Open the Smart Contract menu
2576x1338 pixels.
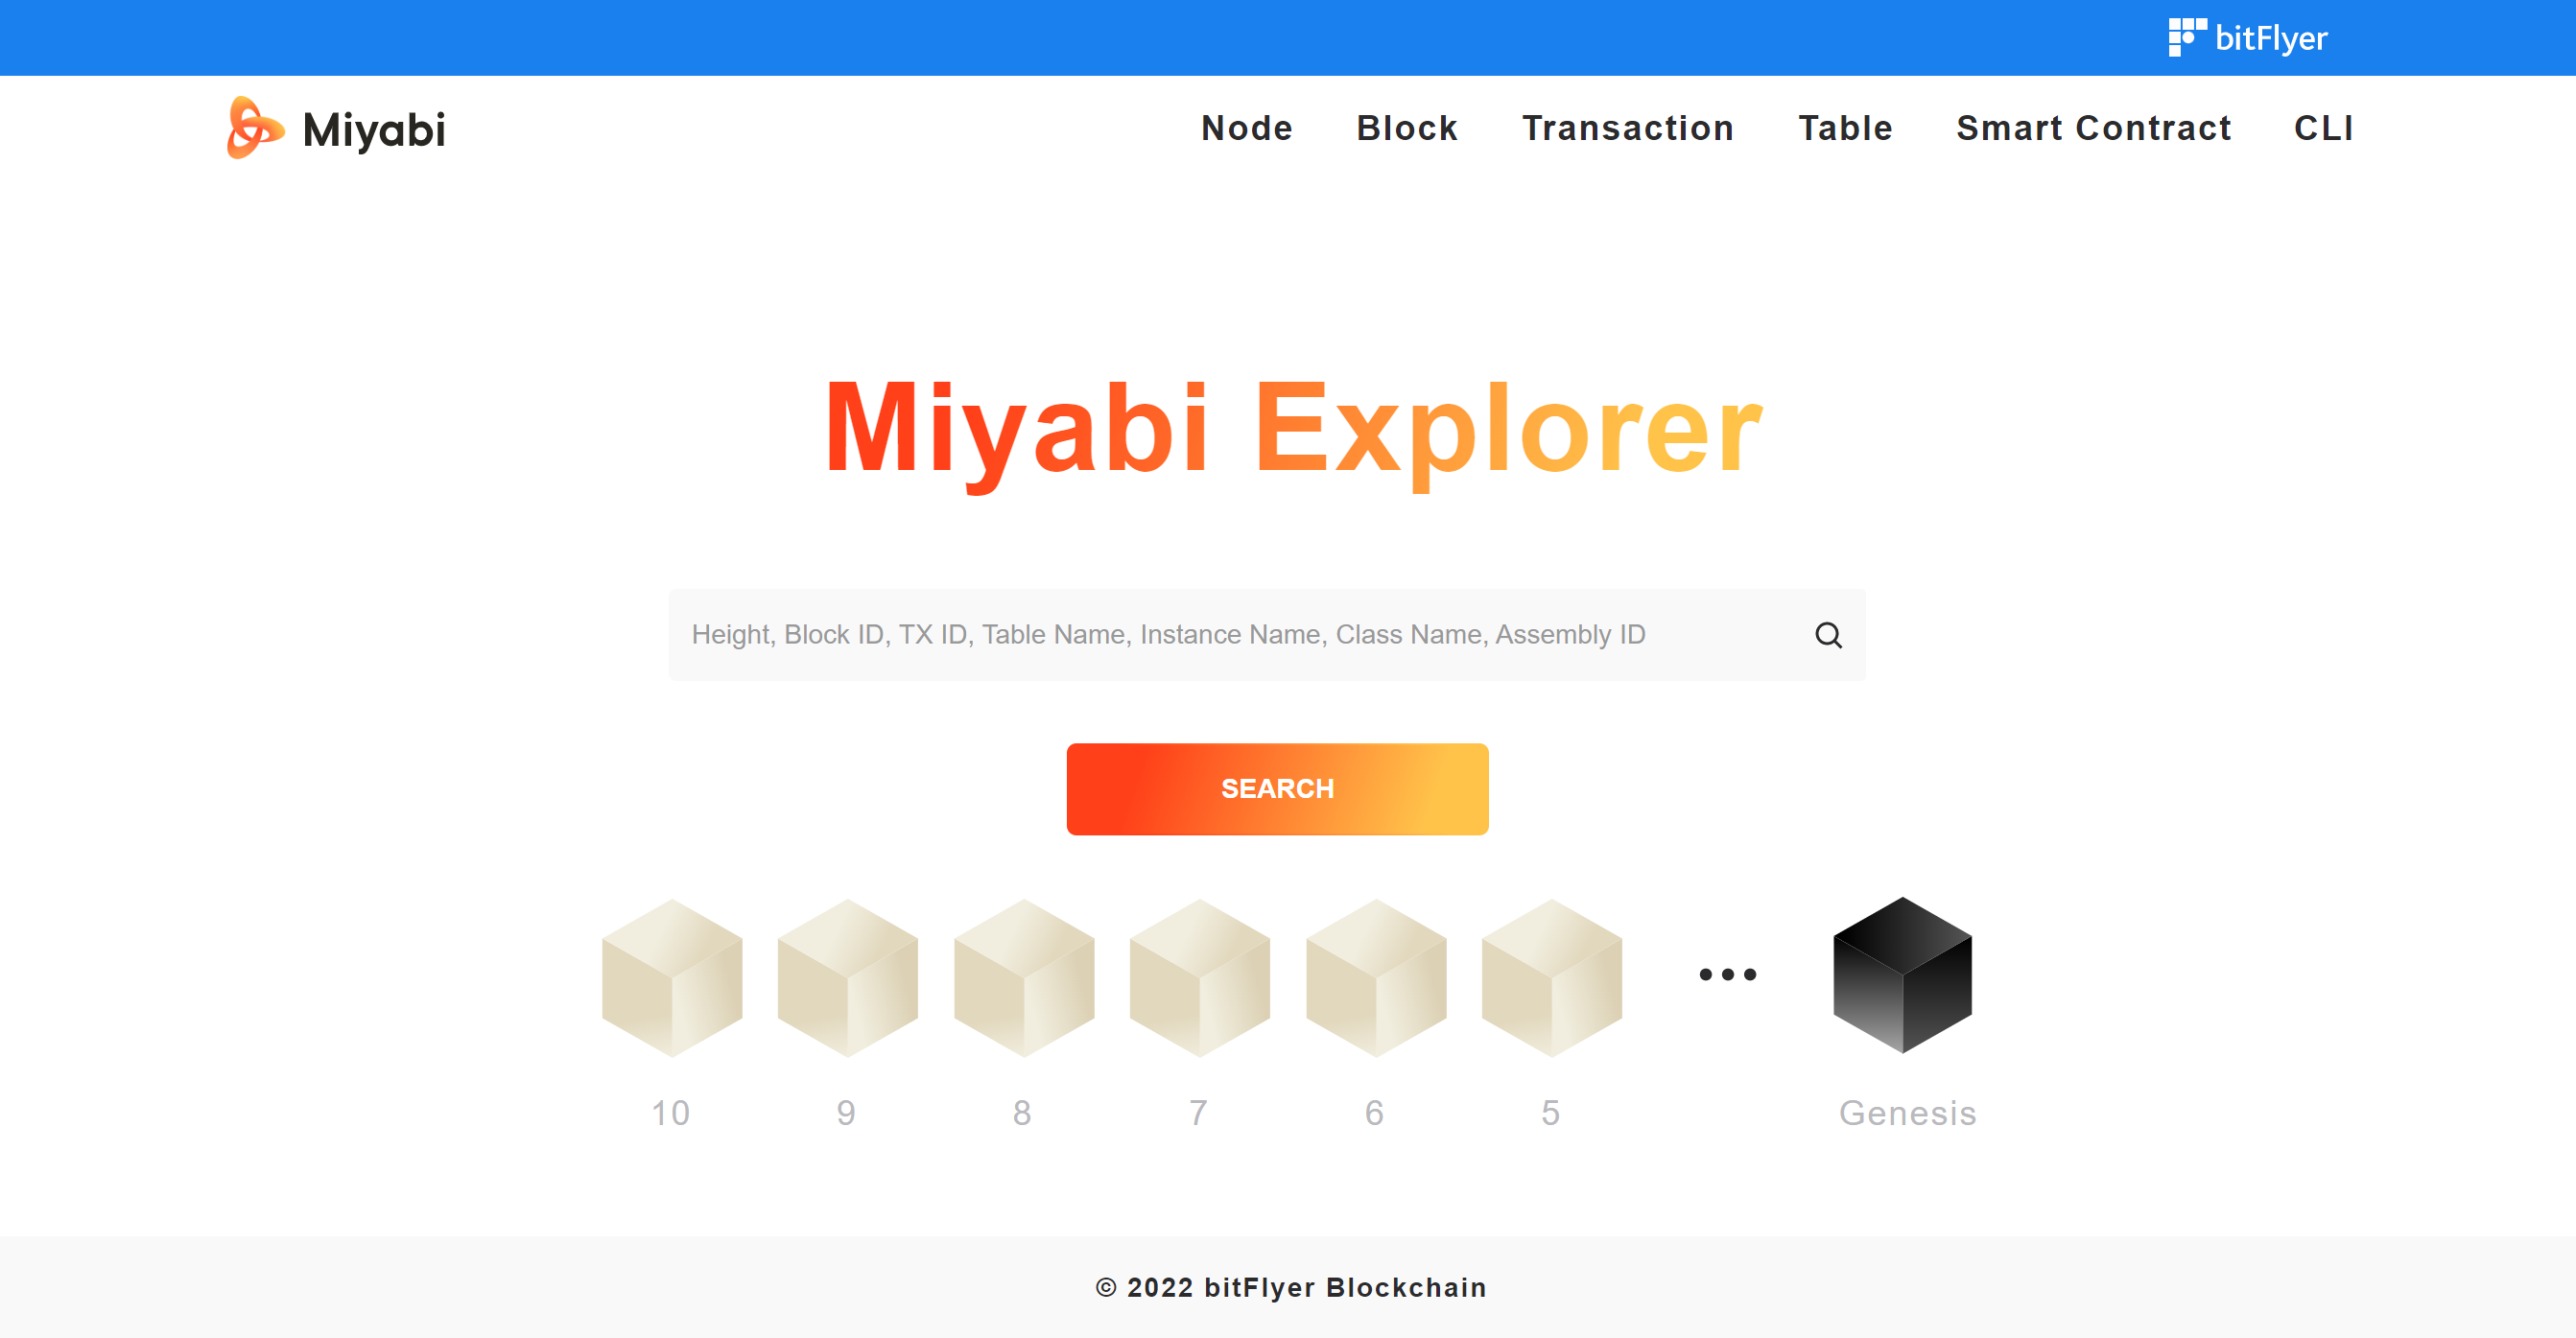(x=2093, y=128)
